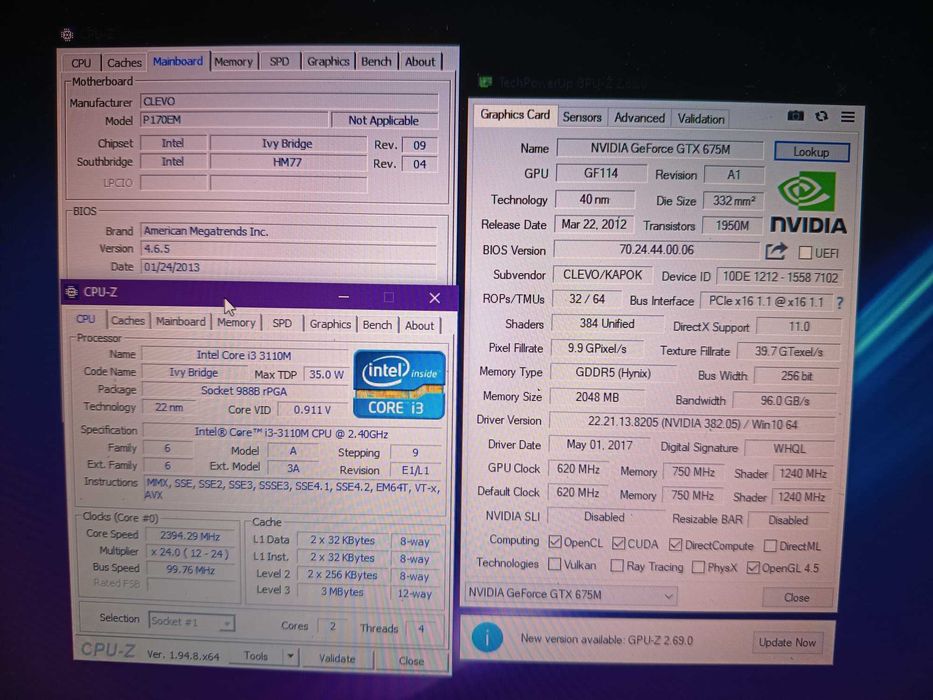Minimize the front CPU-Z window
Viewport: 933px width, 700px height.
click(344, 296)
